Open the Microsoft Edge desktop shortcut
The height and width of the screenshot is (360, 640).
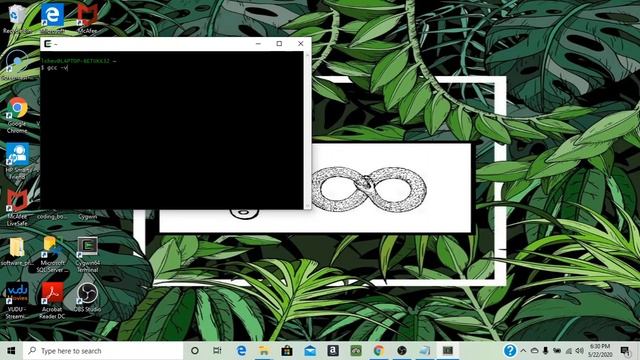click(x=52, y=17)
